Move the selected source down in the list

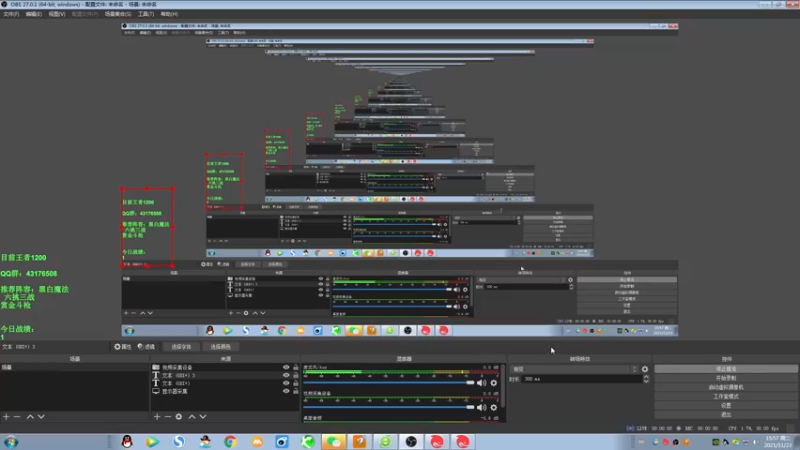pyautogui.click(x=203, y=417)
